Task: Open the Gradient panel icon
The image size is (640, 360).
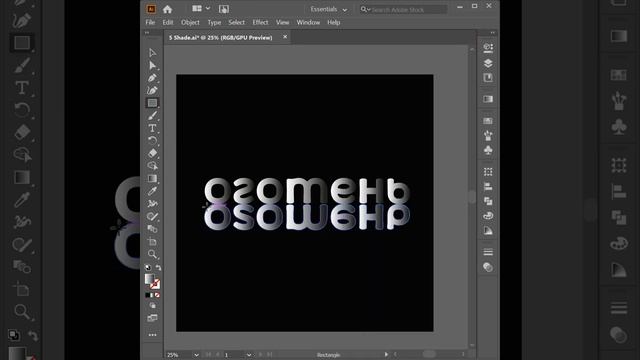Action: coord(488,99)
